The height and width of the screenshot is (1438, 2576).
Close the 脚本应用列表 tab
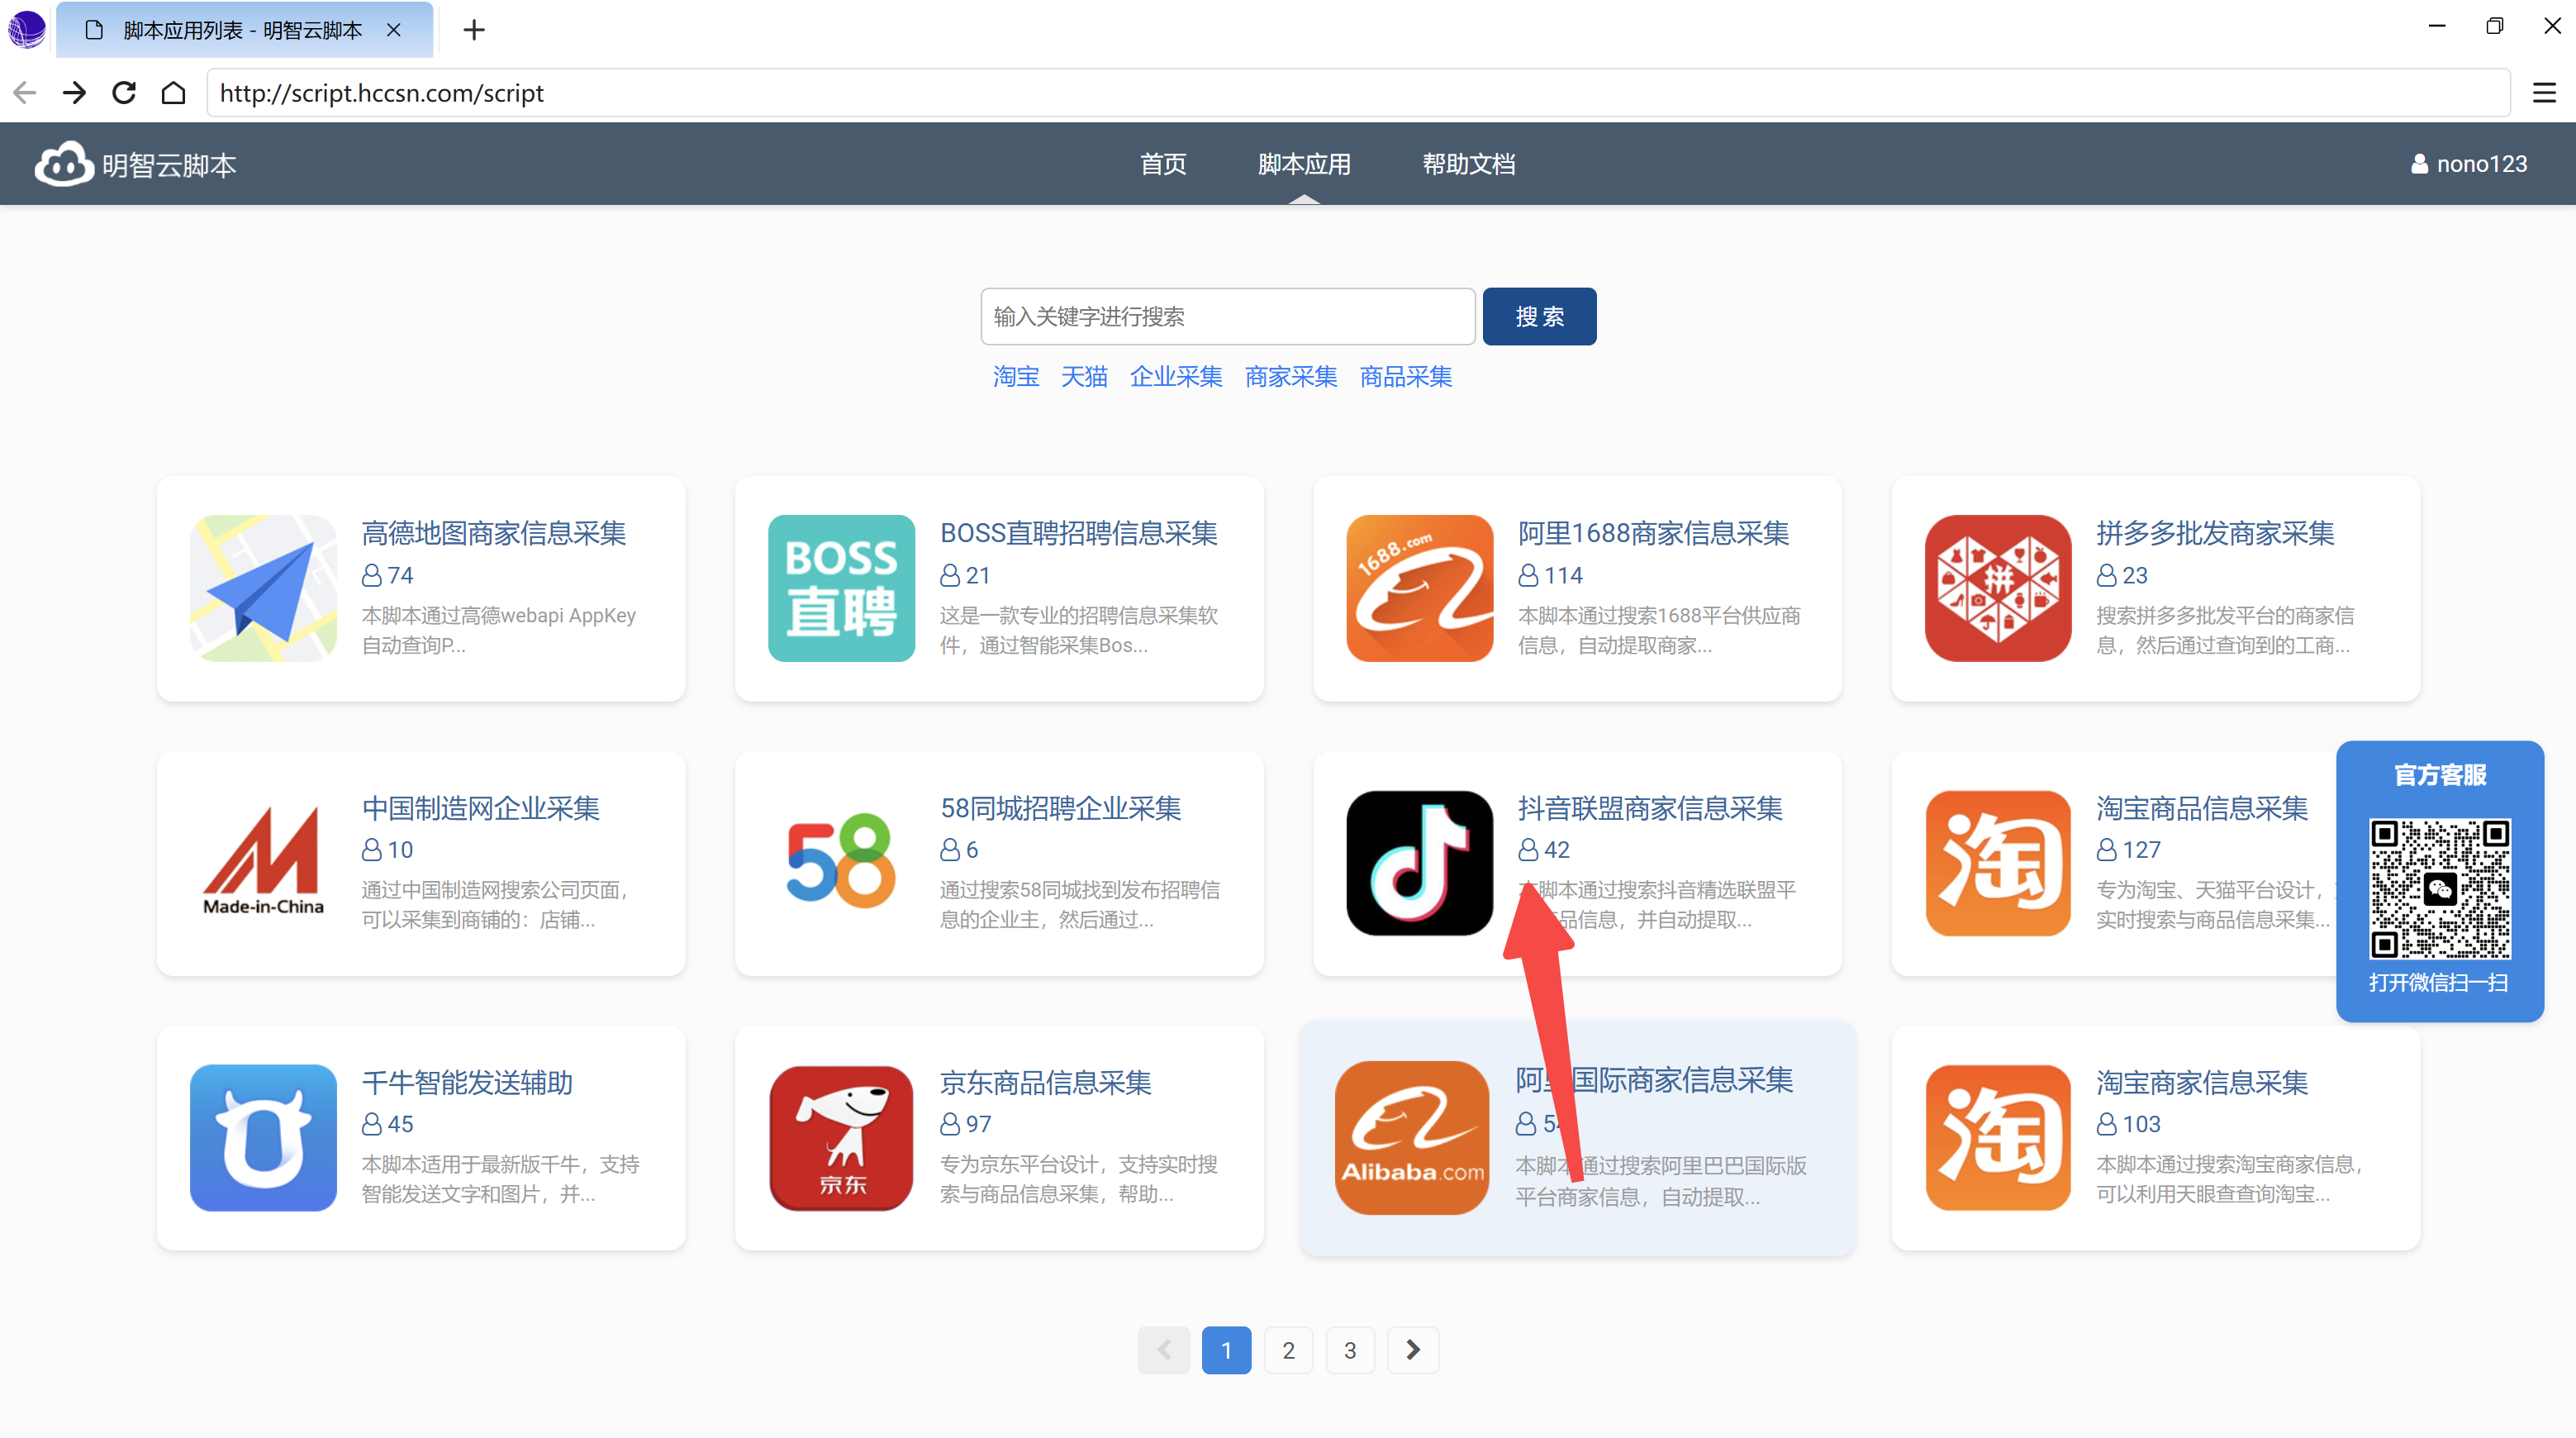394,30
